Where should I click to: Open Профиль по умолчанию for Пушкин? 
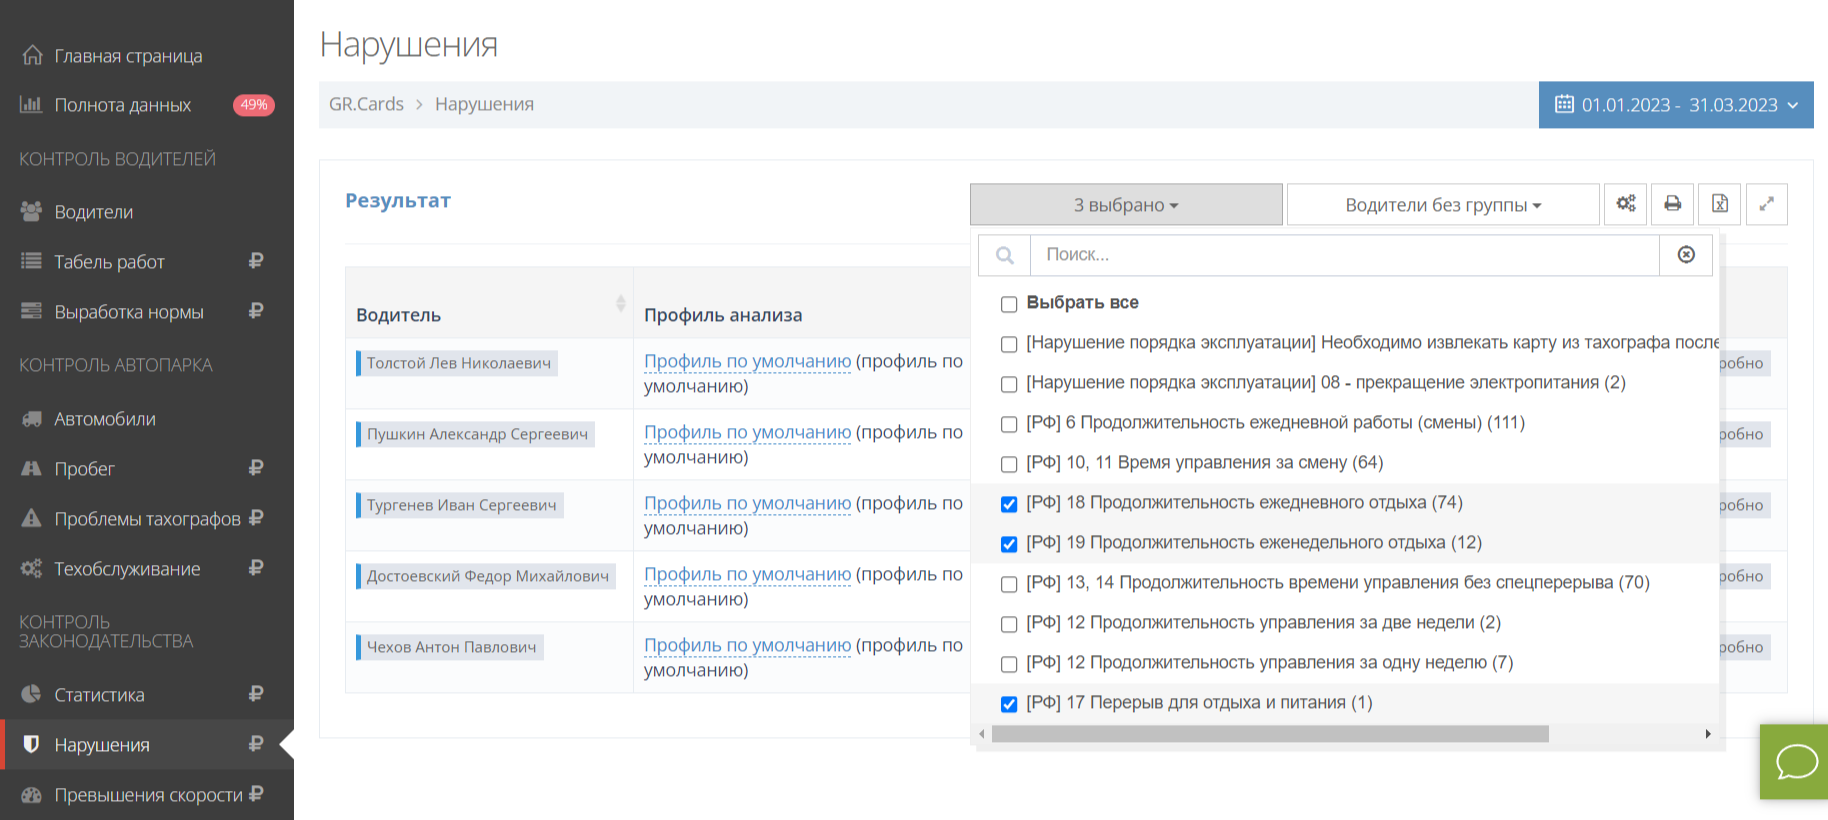747,432
